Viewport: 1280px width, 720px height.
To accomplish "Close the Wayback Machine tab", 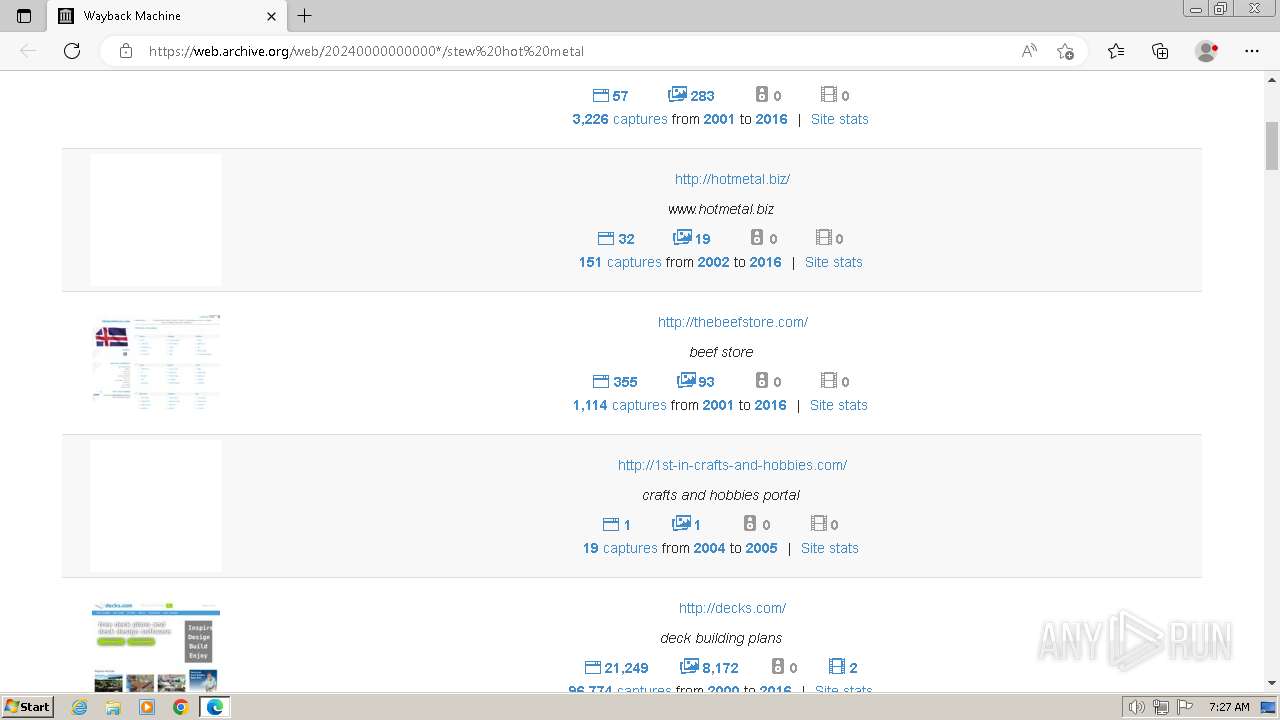I will coord(272,16).
